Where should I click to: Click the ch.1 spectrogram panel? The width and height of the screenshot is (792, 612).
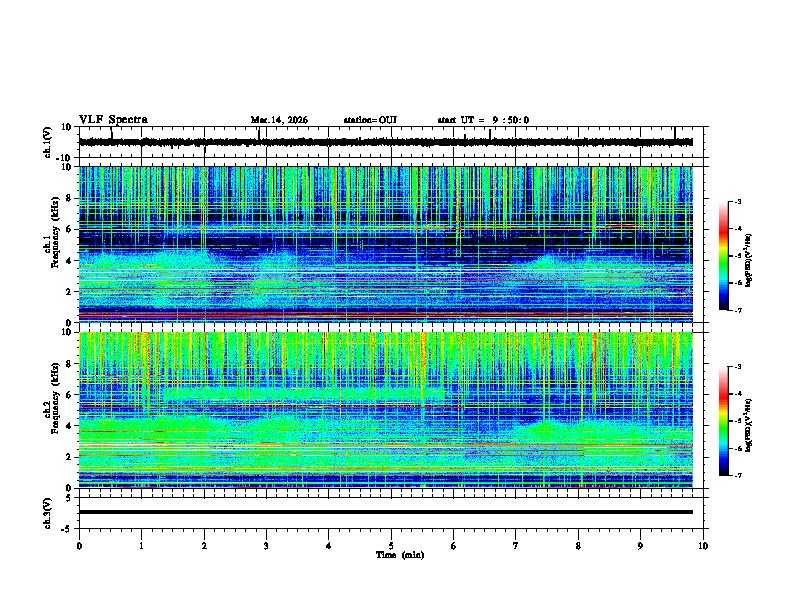pyautogui.click(x=386, y=244)
